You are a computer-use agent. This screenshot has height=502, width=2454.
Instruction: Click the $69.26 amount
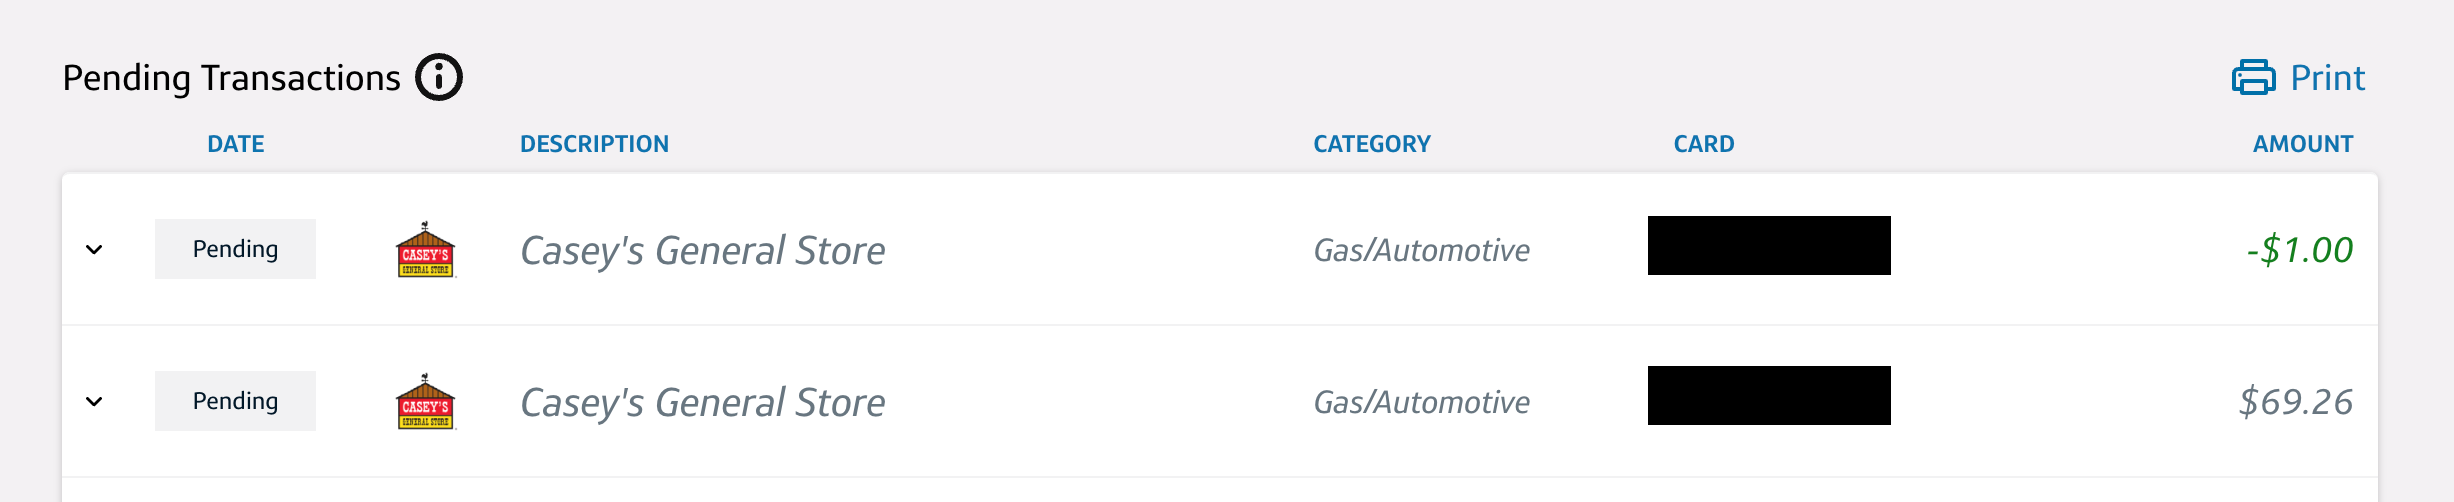2295,402
